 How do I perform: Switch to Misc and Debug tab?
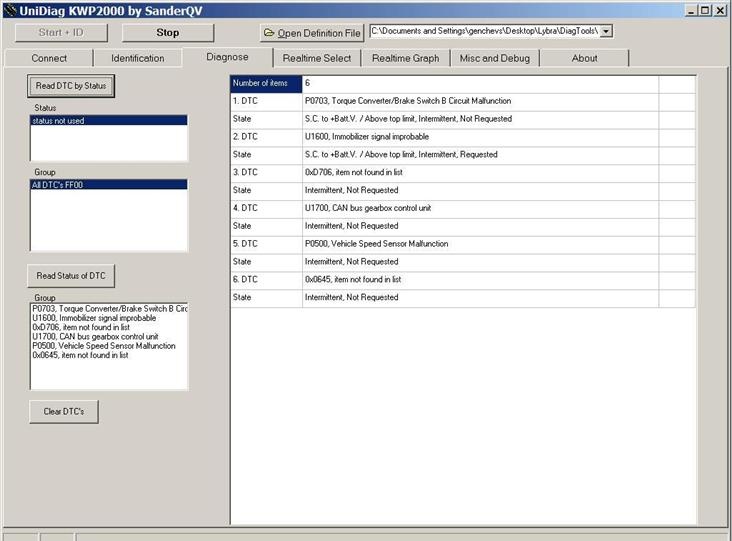(x=495, y=58)
